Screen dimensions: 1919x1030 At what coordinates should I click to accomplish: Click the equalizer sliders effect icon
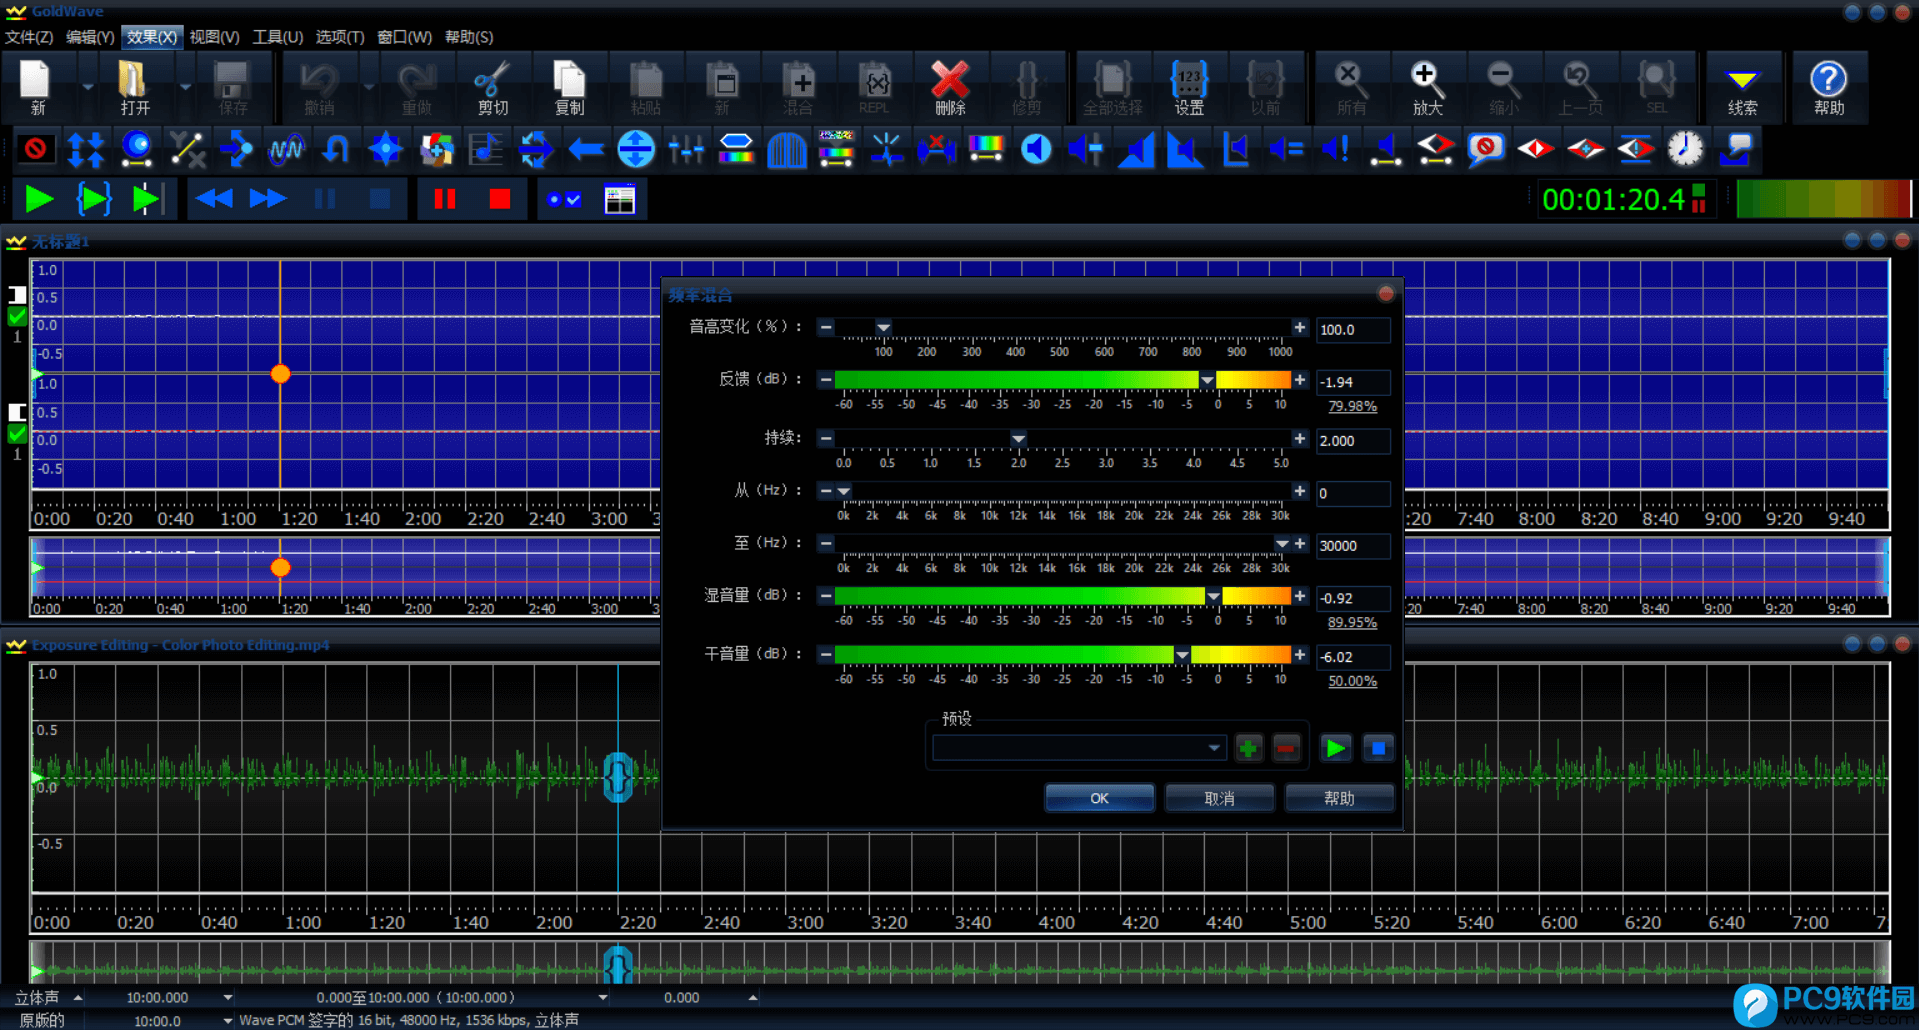point(686,150)
